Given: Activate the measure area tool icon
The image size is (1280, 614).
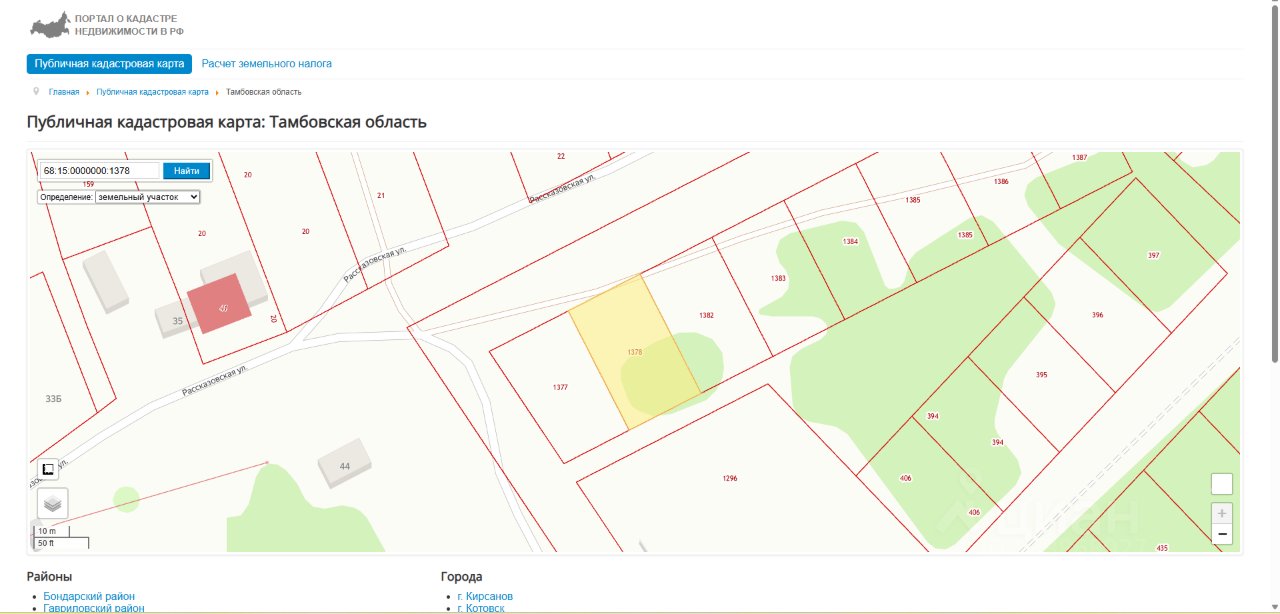Looking at the screenshot, I should tap(48, 468).
